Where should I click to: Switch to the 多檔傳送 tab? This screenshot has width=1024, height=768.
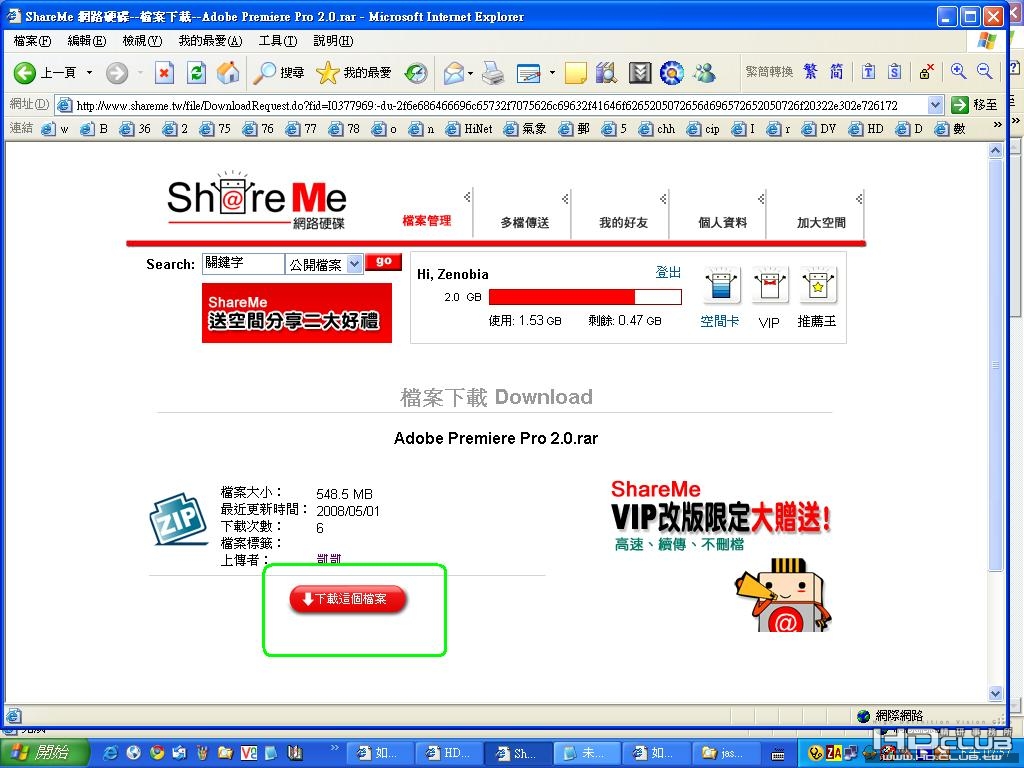[524, 223]
